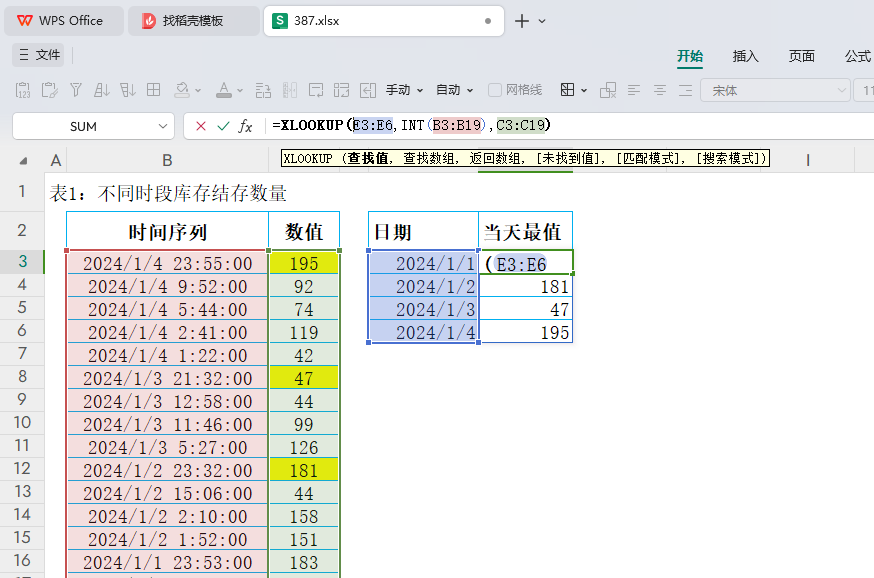Switch to the 开始 ribbon tab
This screenshot has height=578, width=874.
(690, 56)
